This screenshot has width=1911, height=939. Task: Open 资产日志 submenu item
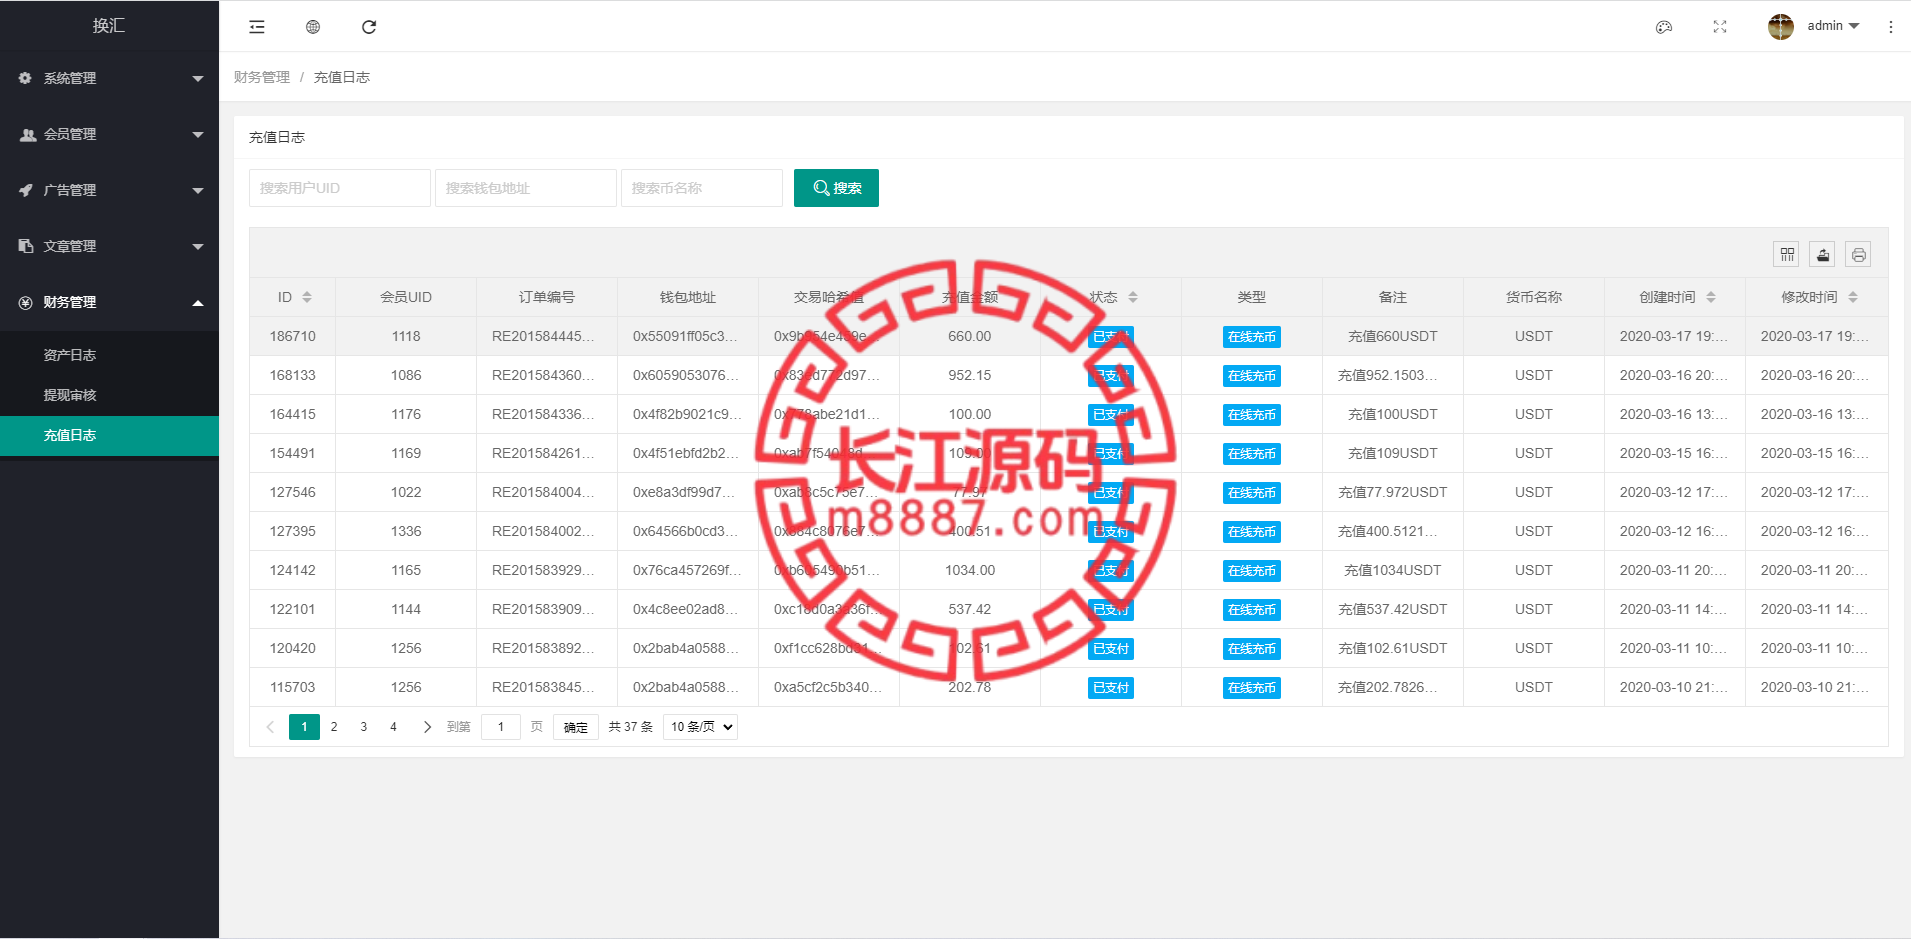coord(109,355)
